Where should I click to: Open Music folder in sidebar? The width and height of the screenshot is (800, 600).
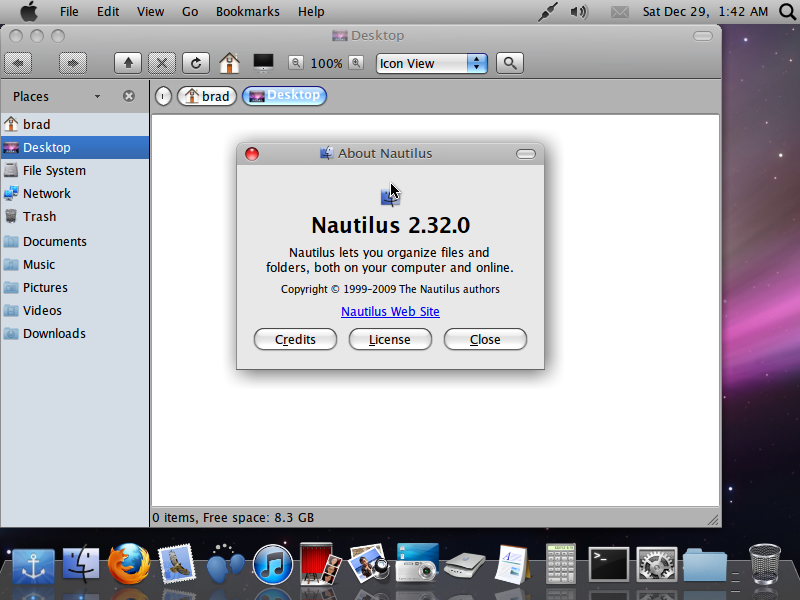coord(74,264)
